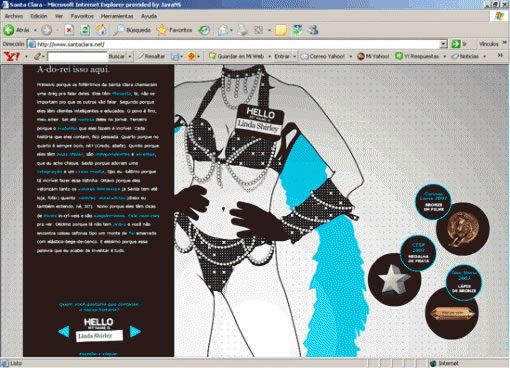Open the Herramientas menu
This screenshot has height=368, width=510.
tap(117, 16)
